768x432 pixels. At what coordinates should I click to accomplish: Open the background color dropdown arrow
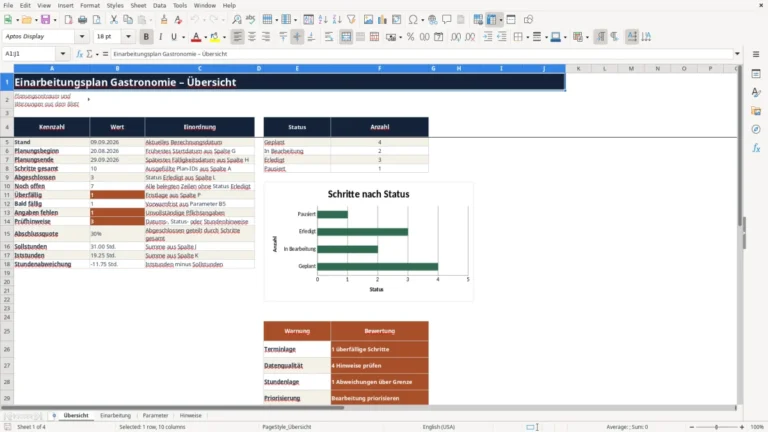click(224, 37)
